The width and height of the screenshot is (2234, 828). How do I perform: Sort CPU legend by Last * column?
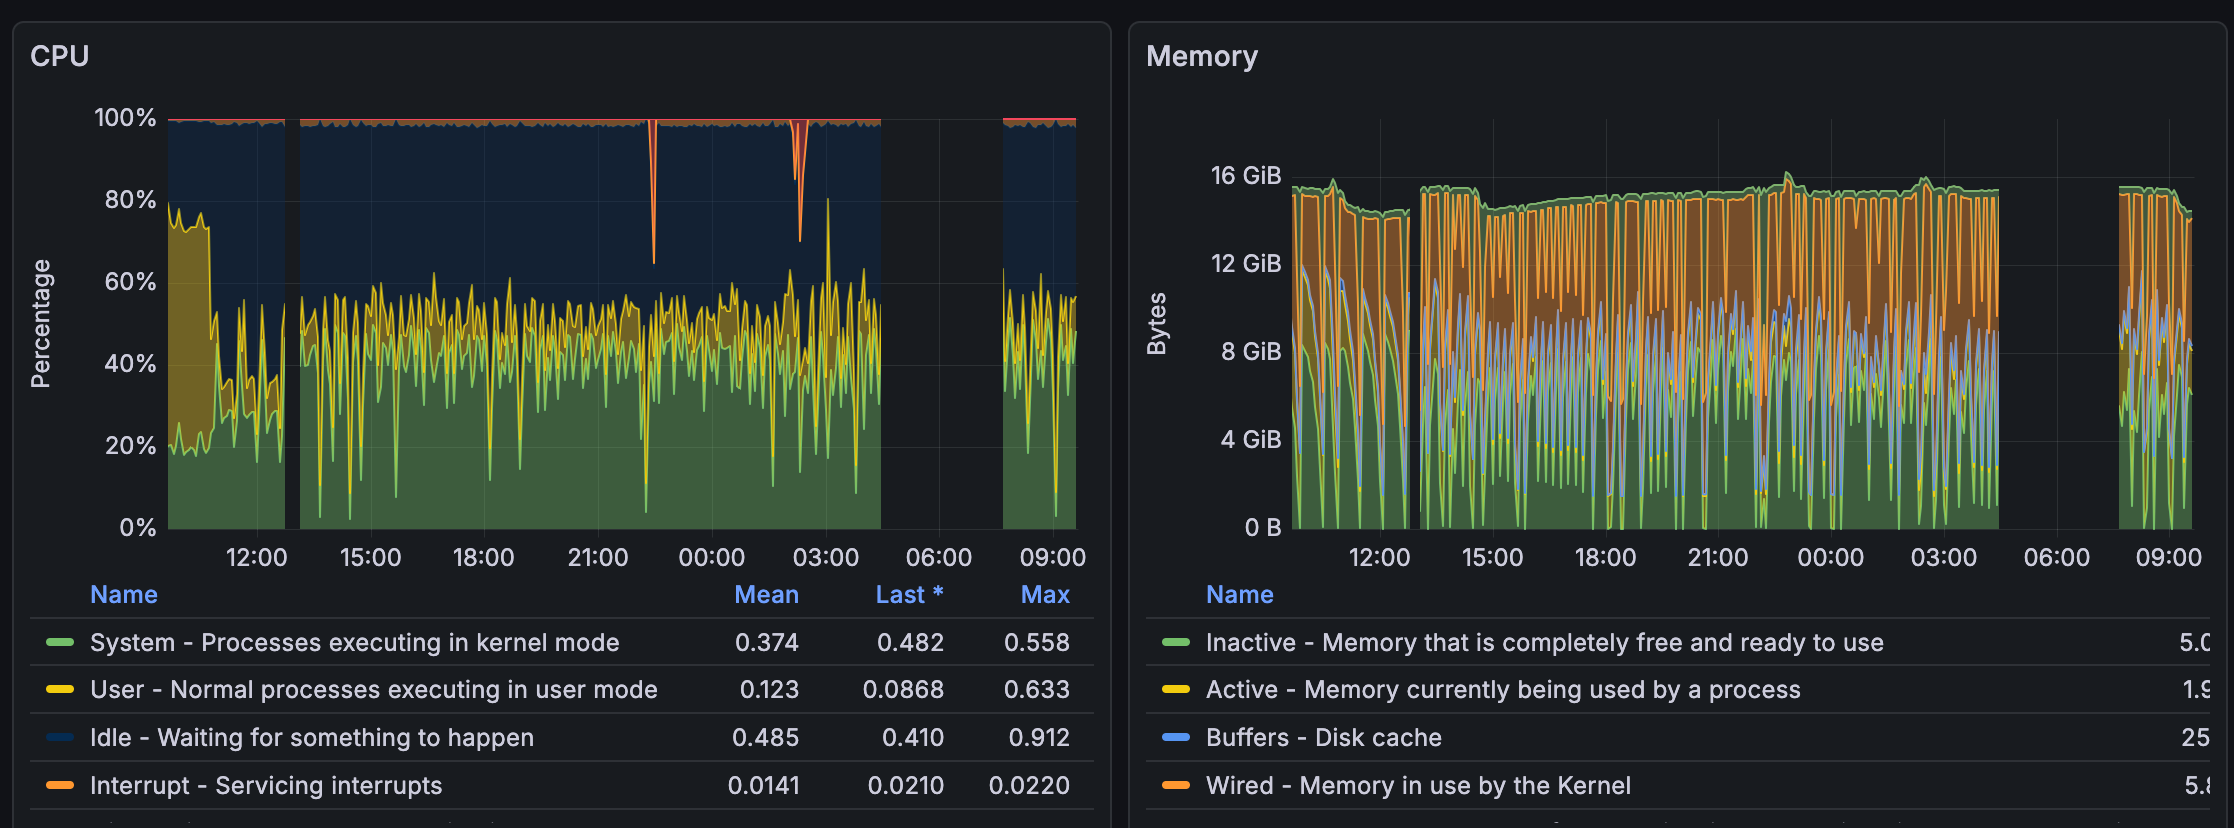pos(908,594)
